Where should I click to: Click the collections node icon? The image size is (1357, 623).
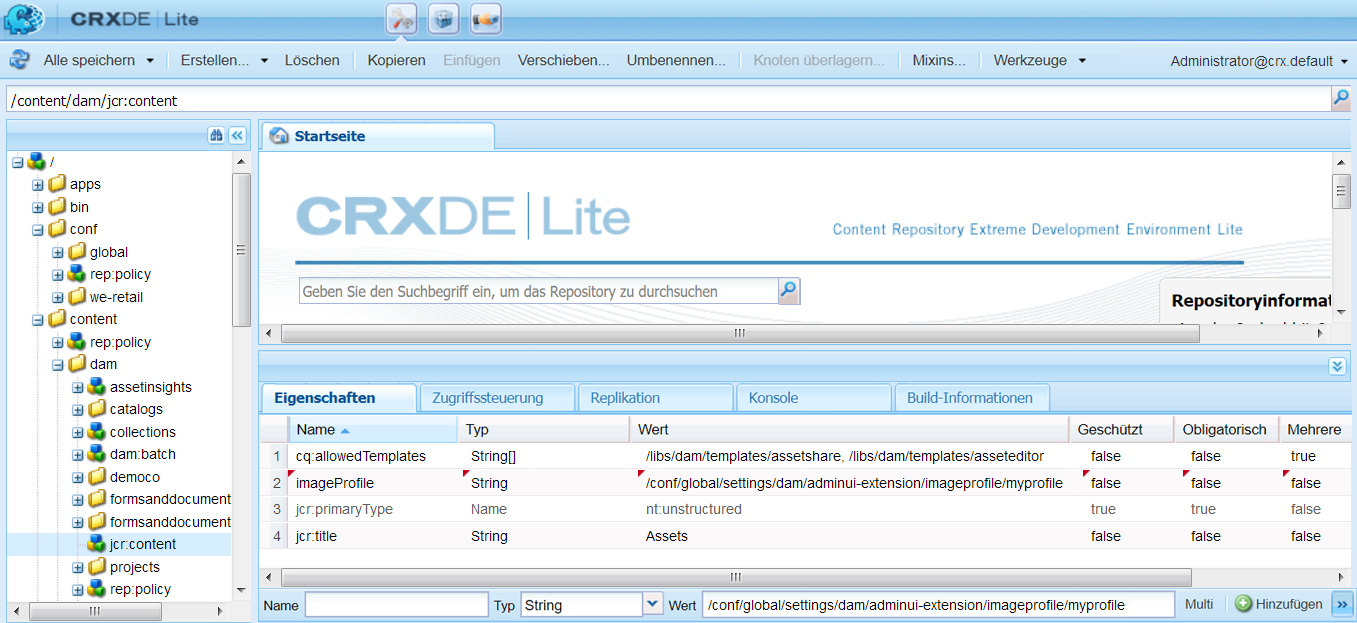coord(97,432)
